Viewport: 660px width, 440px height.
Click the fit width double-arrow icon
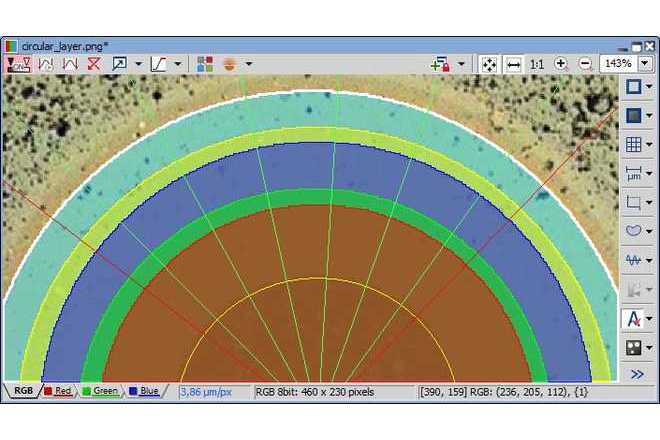[513, 63]
